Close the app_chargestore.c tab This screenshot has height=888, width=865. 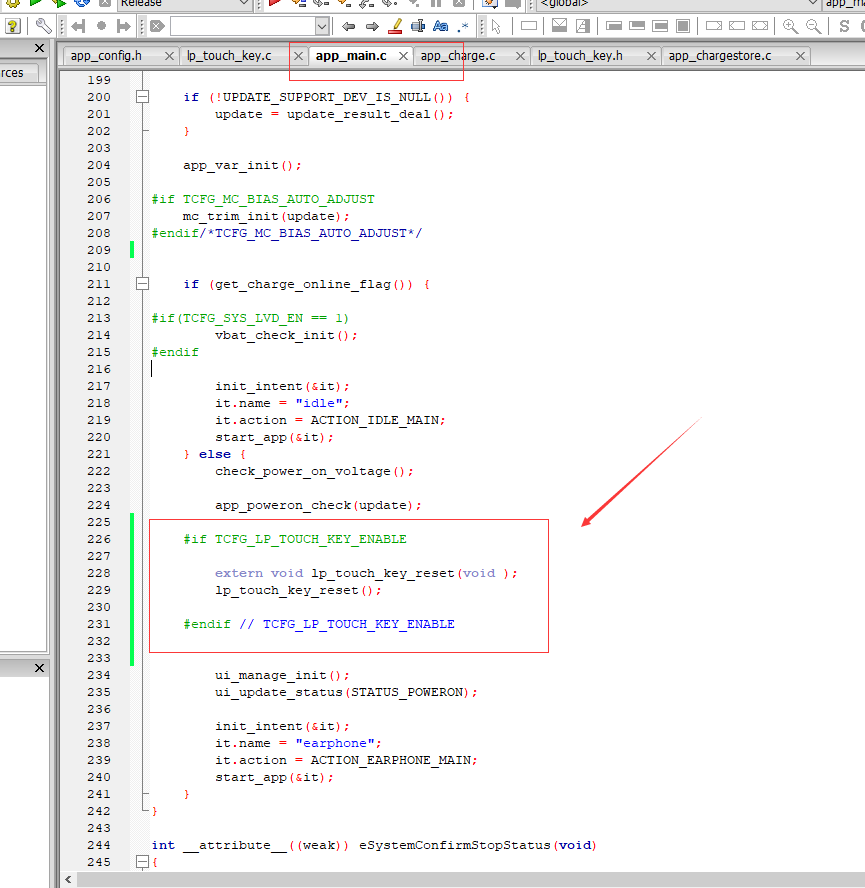[x=800, y=56]
